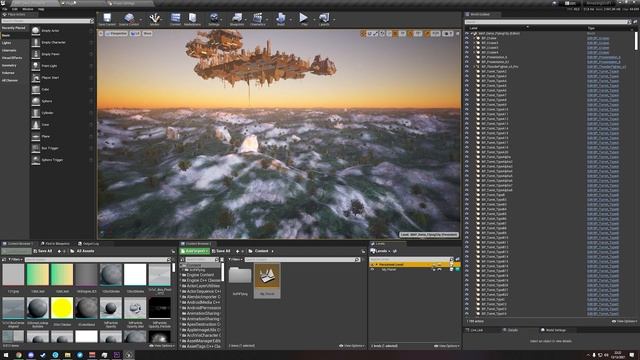Open Source Control dropdown arrow
Image resolution: width=640 pixels, height=360 pixels.
click(x=140, y=19)
